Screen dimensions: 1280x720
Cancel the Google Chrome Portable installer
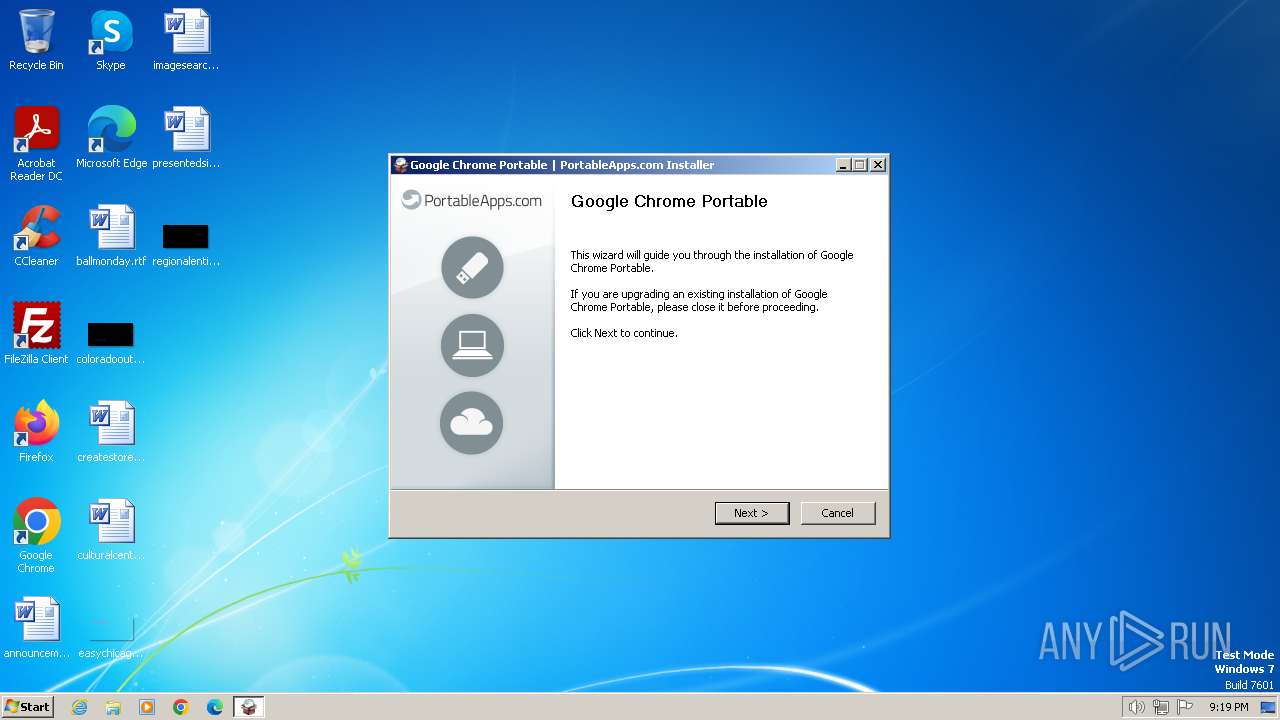tap(838, 513)
